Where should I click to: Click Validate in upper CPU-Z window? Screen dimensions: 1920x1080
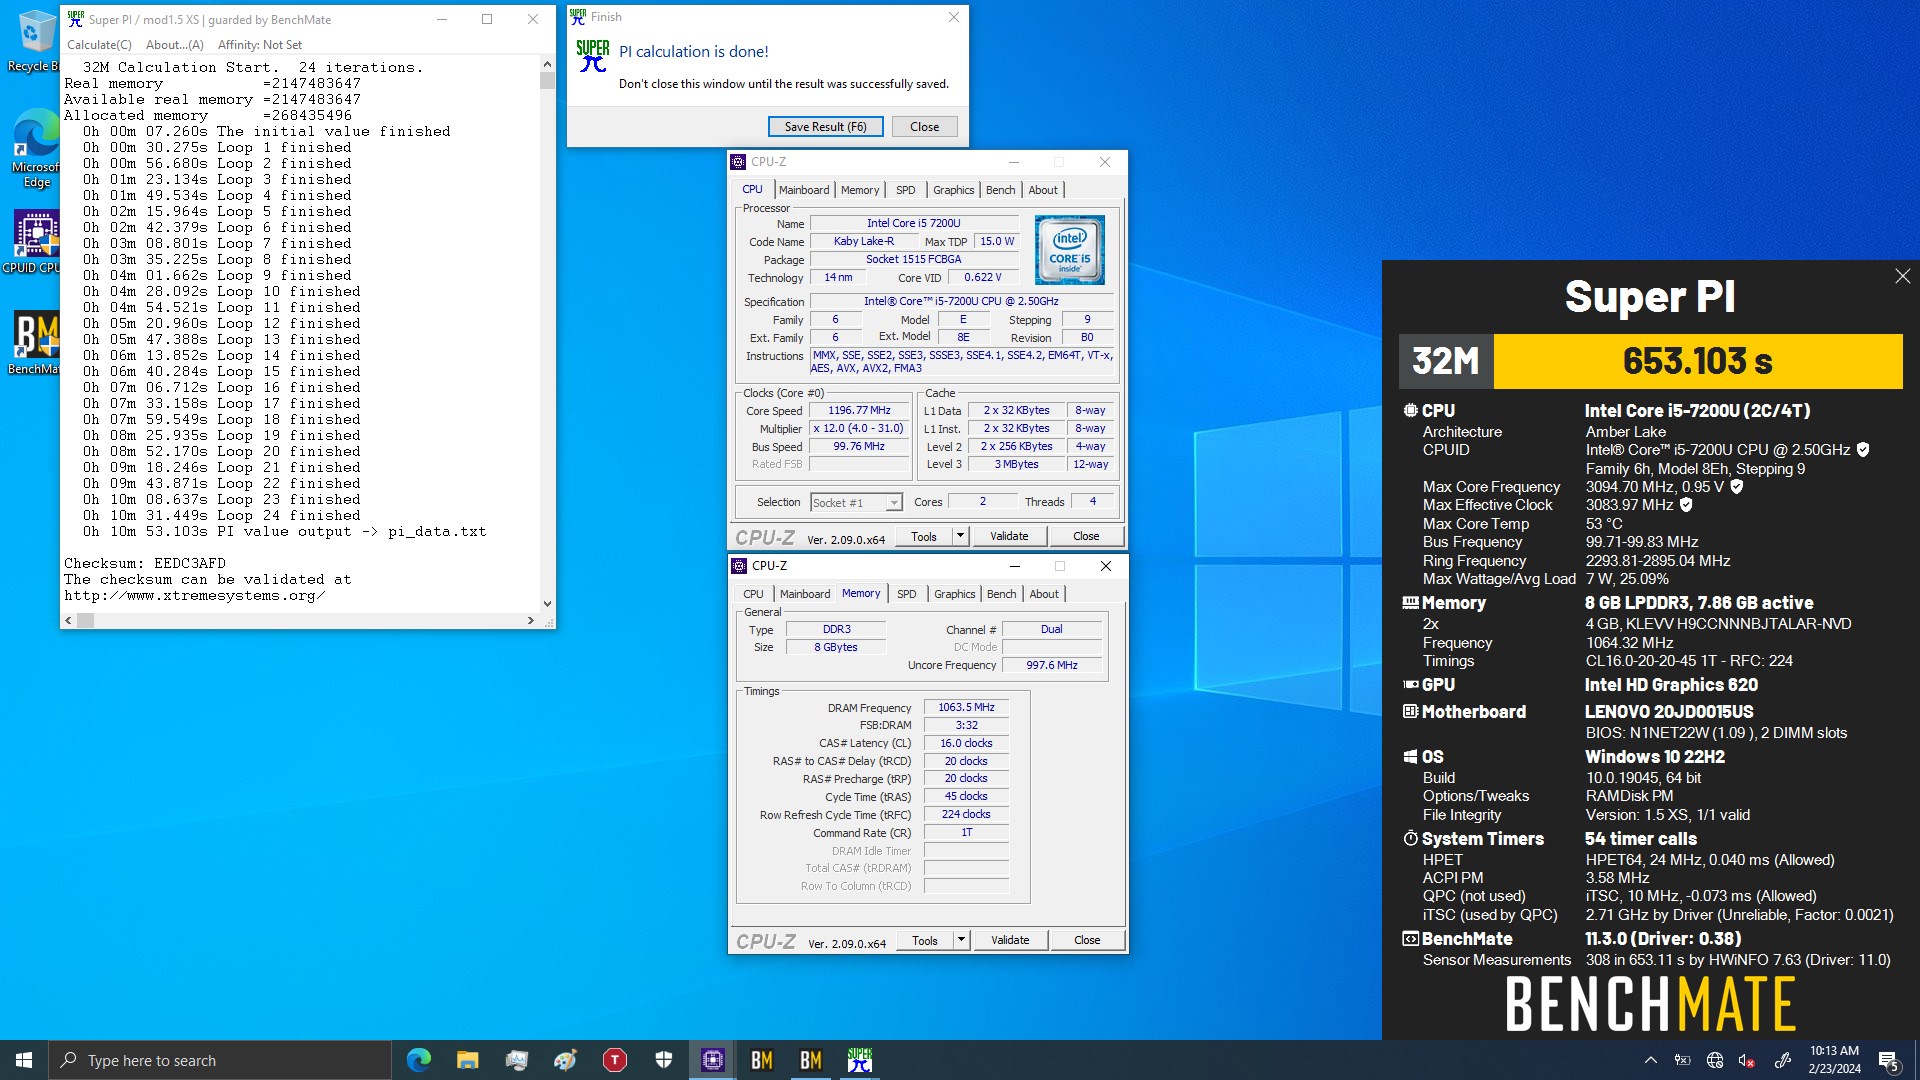[1009, 537]
